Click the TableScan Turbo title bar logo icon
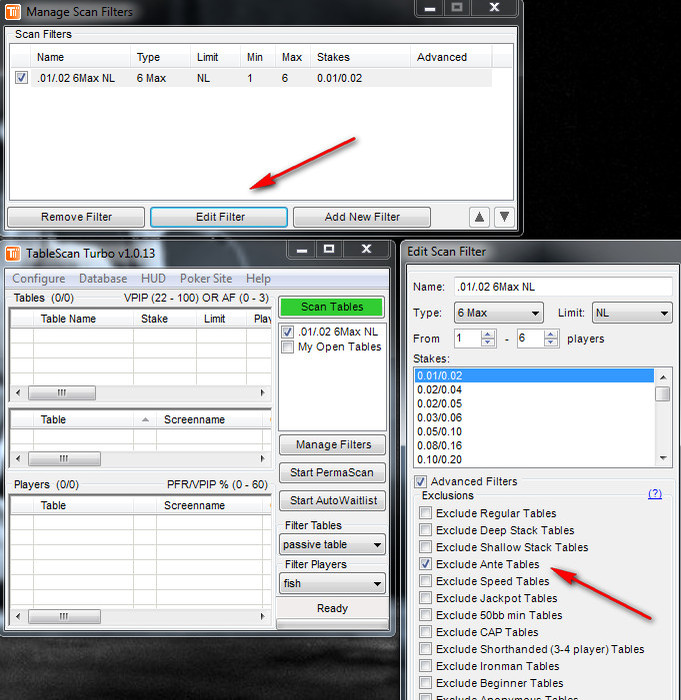The height and width of the screenshot is (700, 681). 13,254
